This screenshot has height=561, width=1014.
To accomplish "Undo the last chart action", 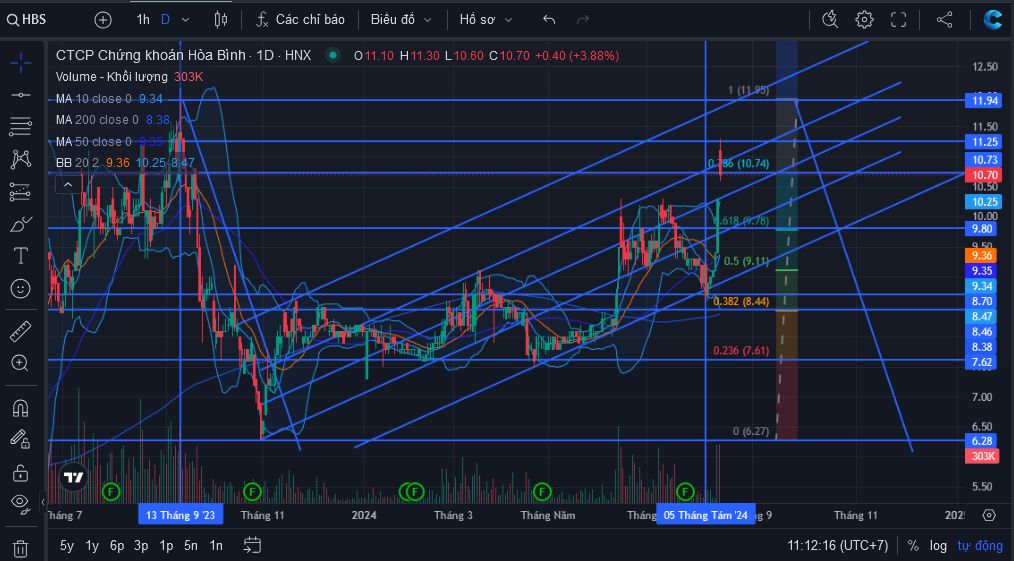I will click(x=549, y=20).
